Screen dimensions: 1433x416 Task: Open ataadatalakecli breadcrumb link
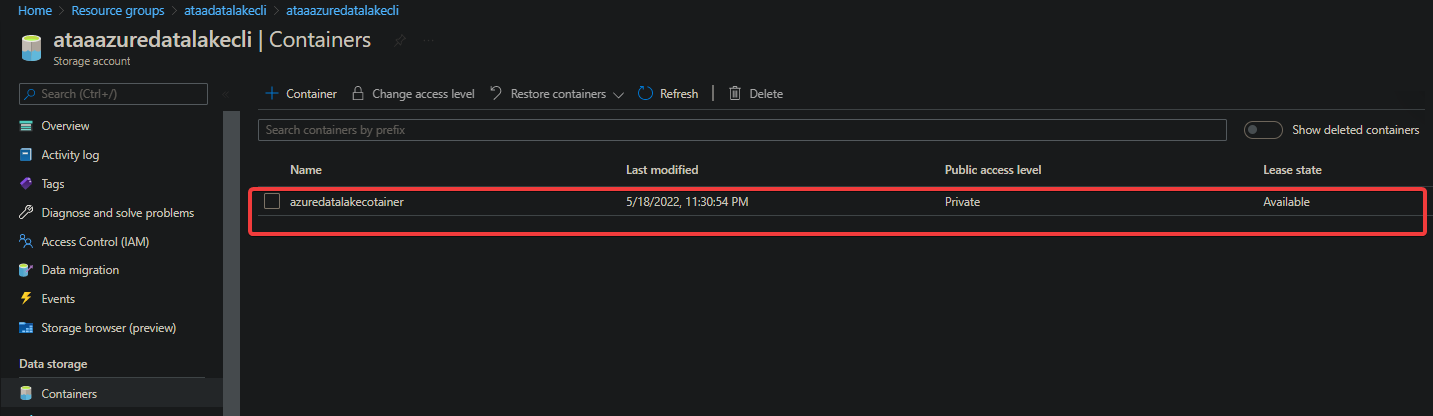225,11
